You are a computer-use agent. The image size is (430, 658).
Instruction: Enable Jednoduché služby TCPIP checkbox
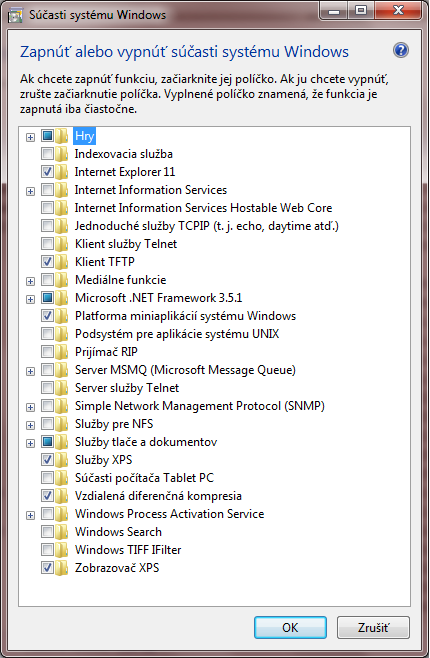[47, 226]
